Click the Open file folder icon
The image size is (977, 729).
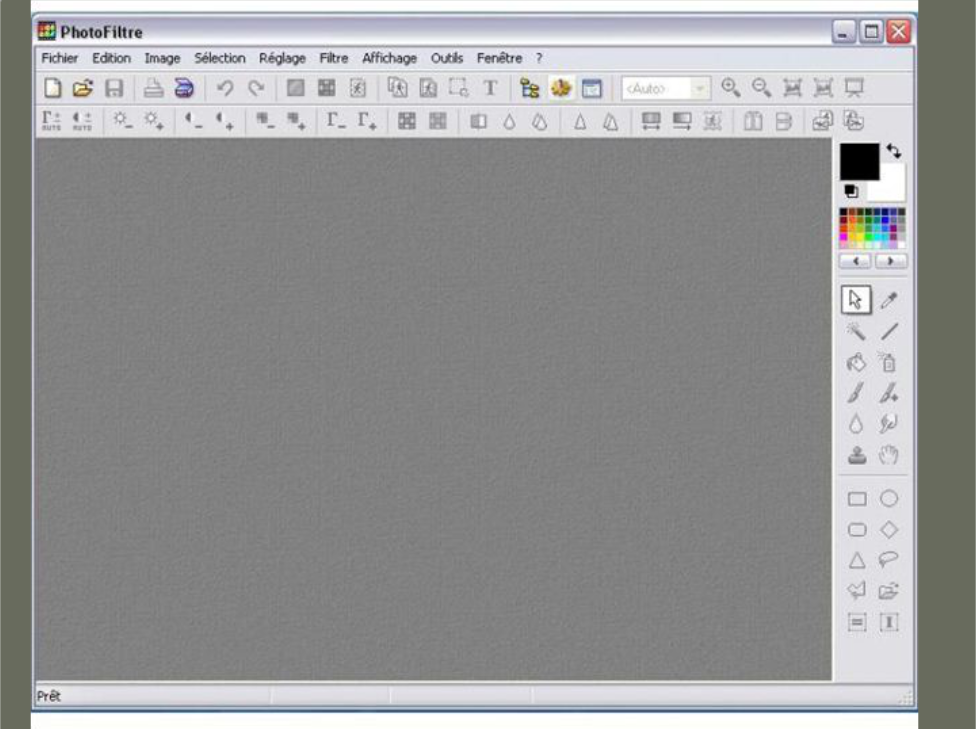[83, 88]
